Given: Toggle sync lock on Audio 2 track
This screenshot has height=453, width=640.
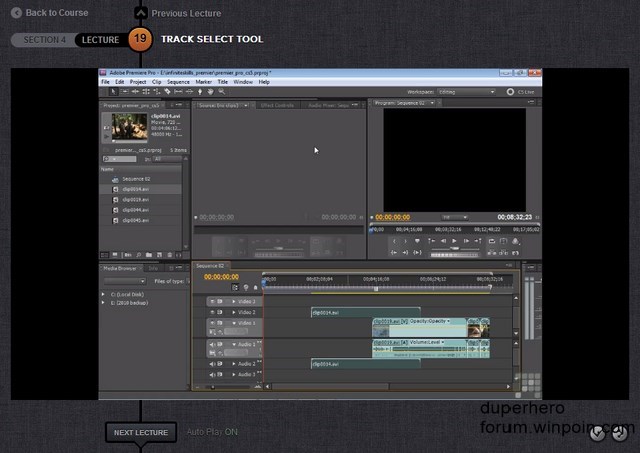Looking at the screenshot, I should pos(220,364).
